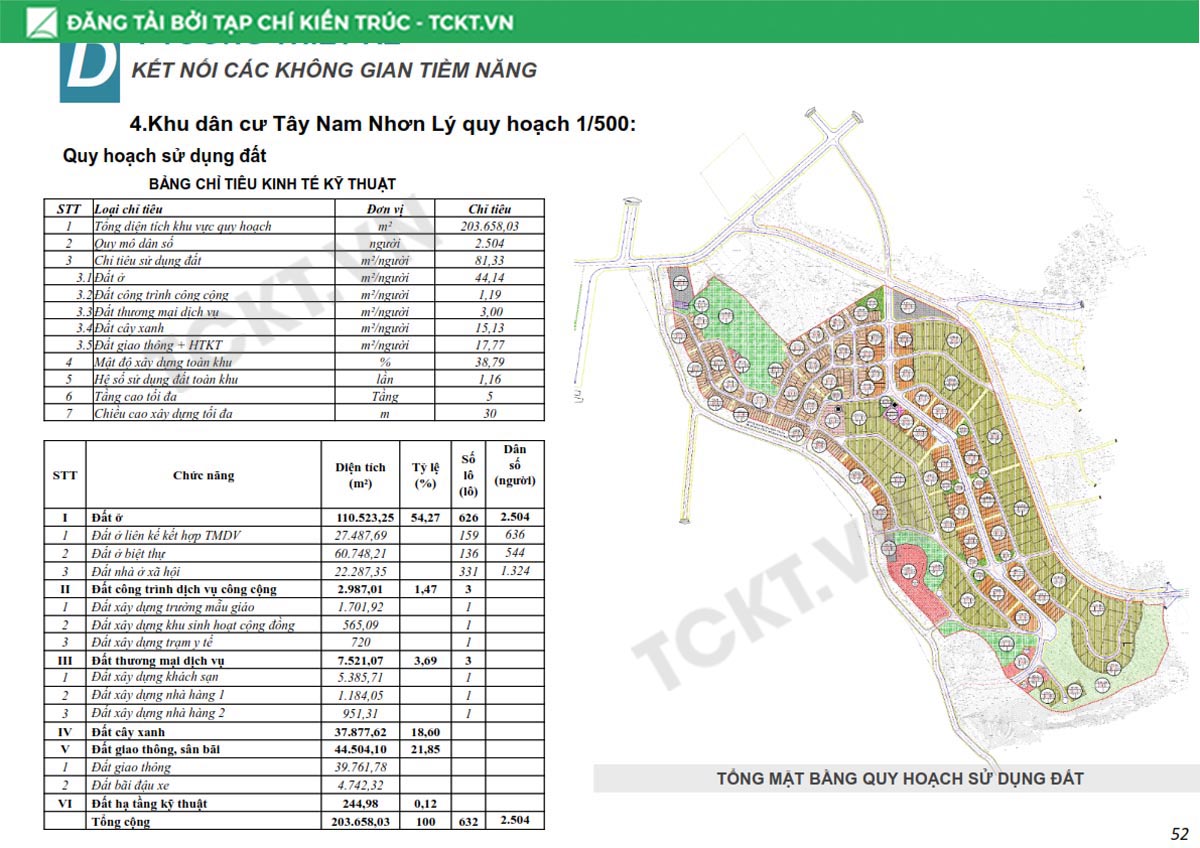Click the value '44,14'
The width and height of the screenshot is (1200, 848).
point(490,277)
